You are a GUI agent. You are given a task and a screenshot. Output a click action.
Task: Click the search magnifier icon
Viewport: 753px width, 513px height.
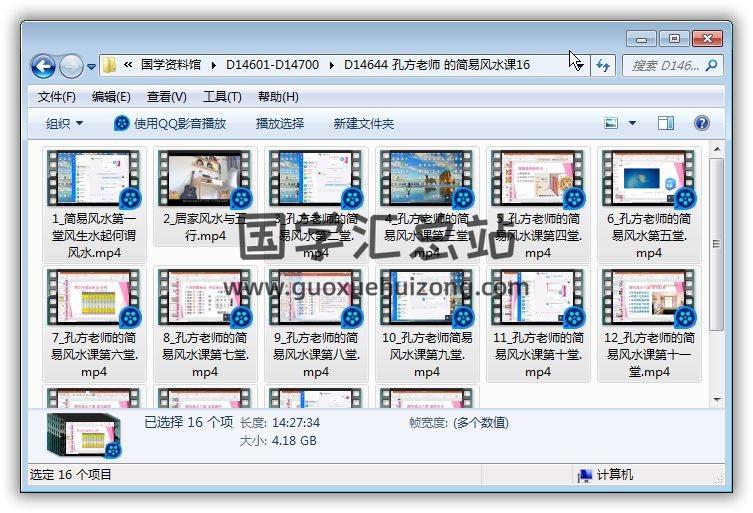click(x=711, y=66)
